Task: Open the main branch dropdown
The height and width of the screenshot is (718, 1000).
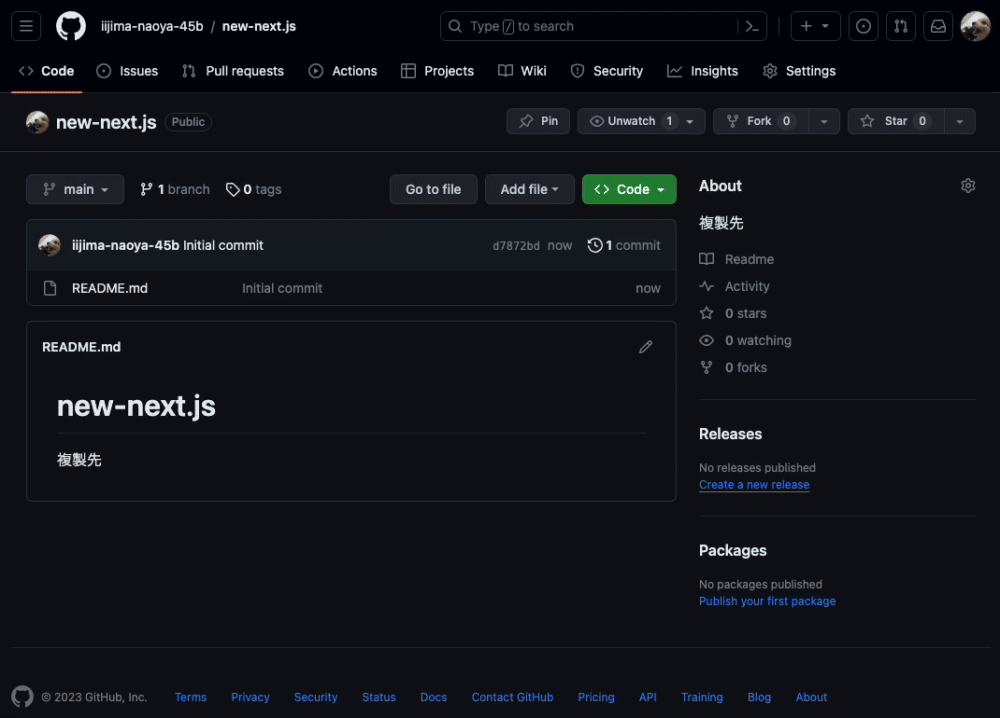Action: click(74, 189)
